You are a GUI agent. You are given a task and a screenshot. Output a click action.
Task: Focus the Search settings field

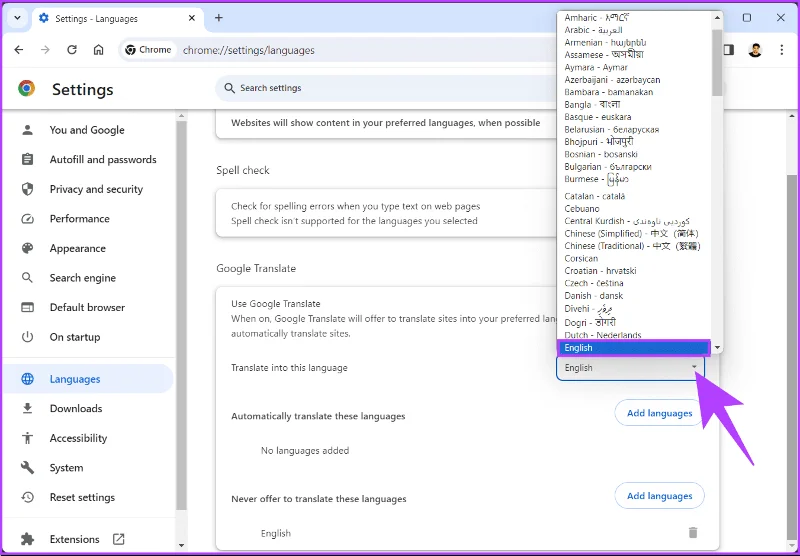pos(388,88)
